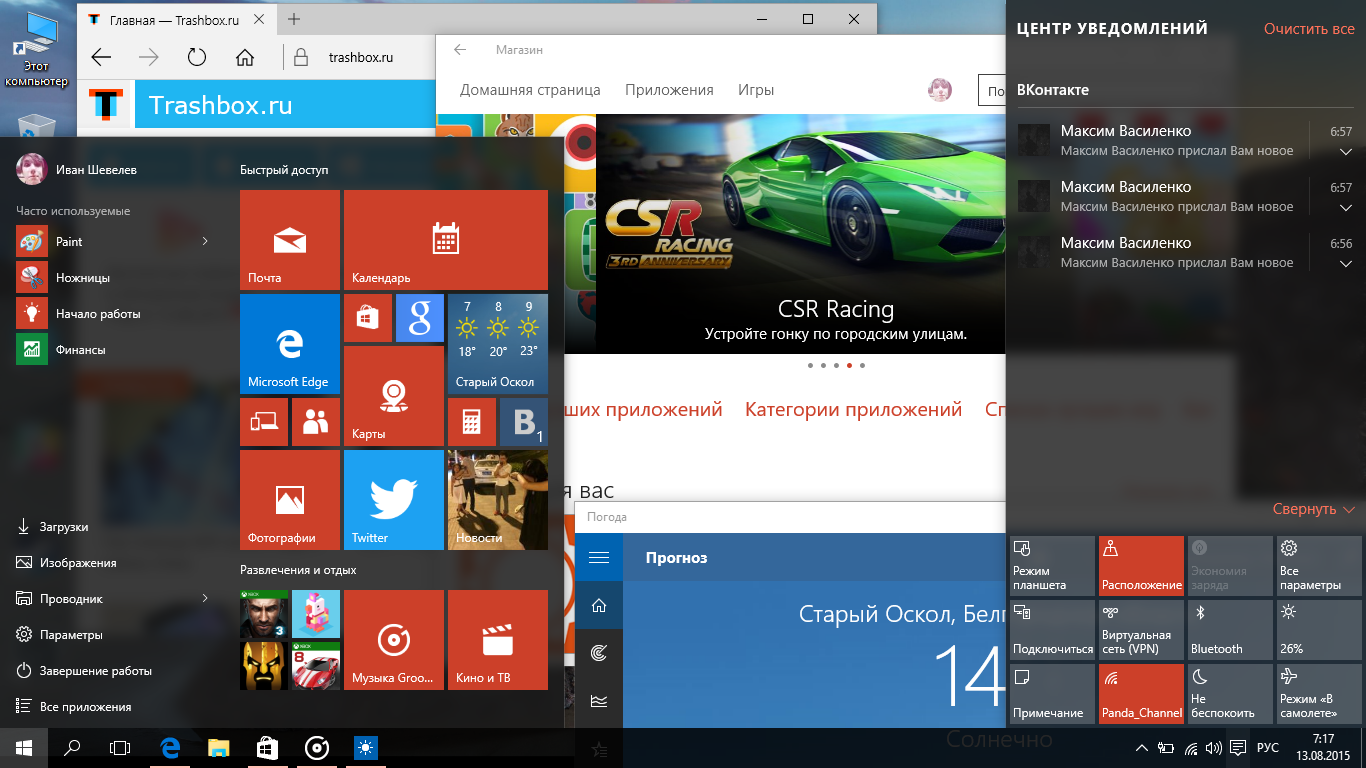
Task: Change brightness via the 26% tile
Action: [1320, 629]
